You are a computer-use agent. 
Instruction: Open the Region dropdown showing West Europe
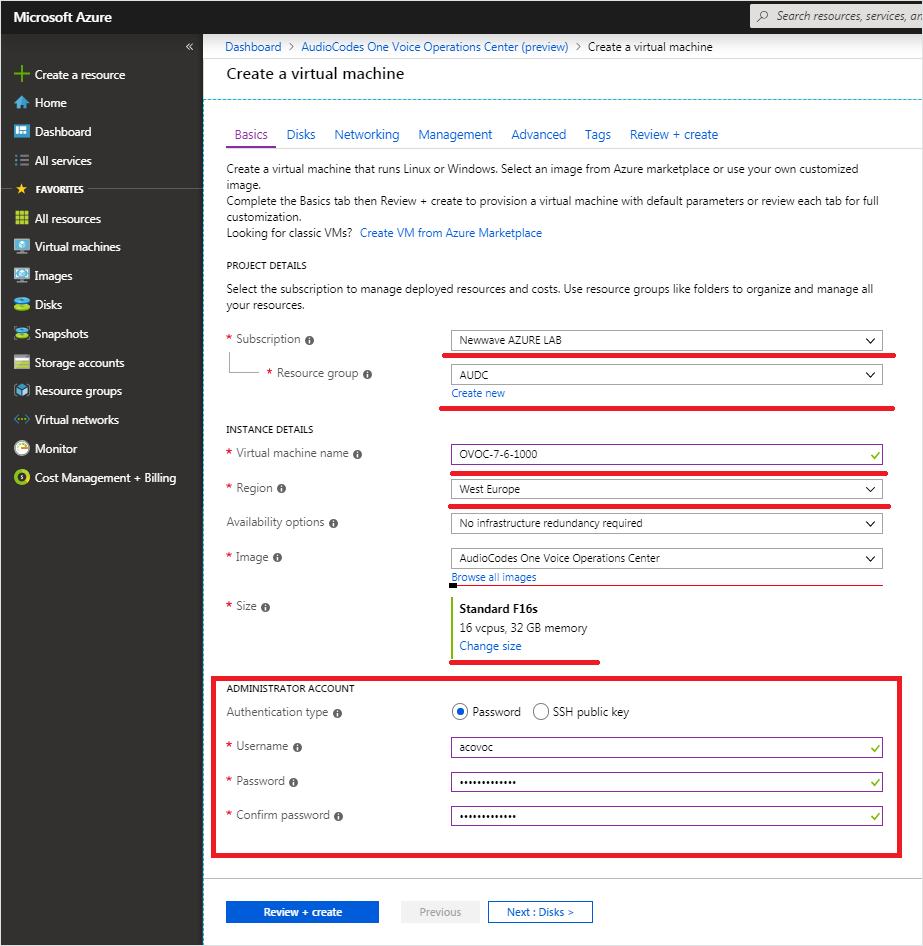(x=666, y=489)
